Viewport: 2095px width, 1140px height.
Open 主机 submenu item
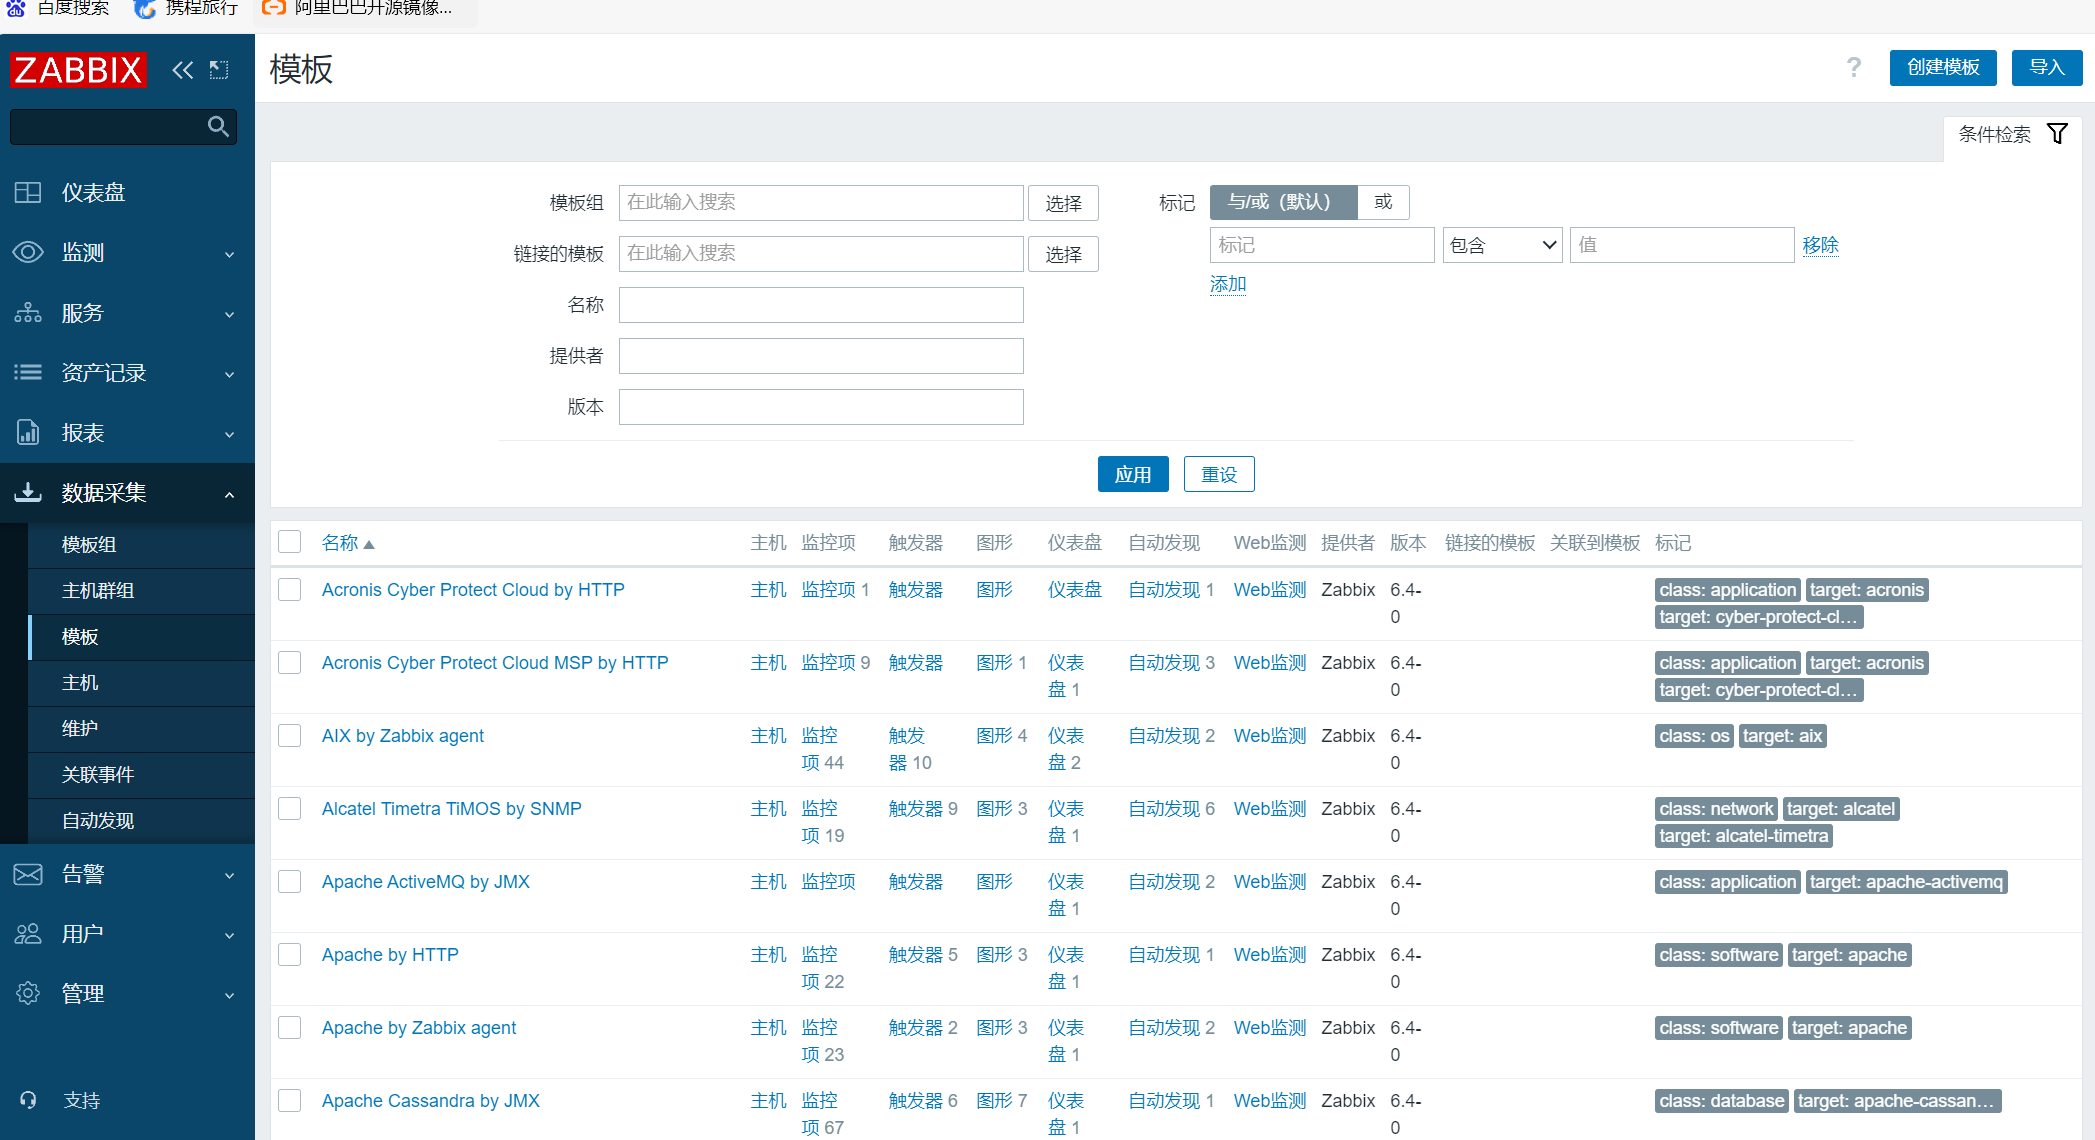click(x=141, y=683)
